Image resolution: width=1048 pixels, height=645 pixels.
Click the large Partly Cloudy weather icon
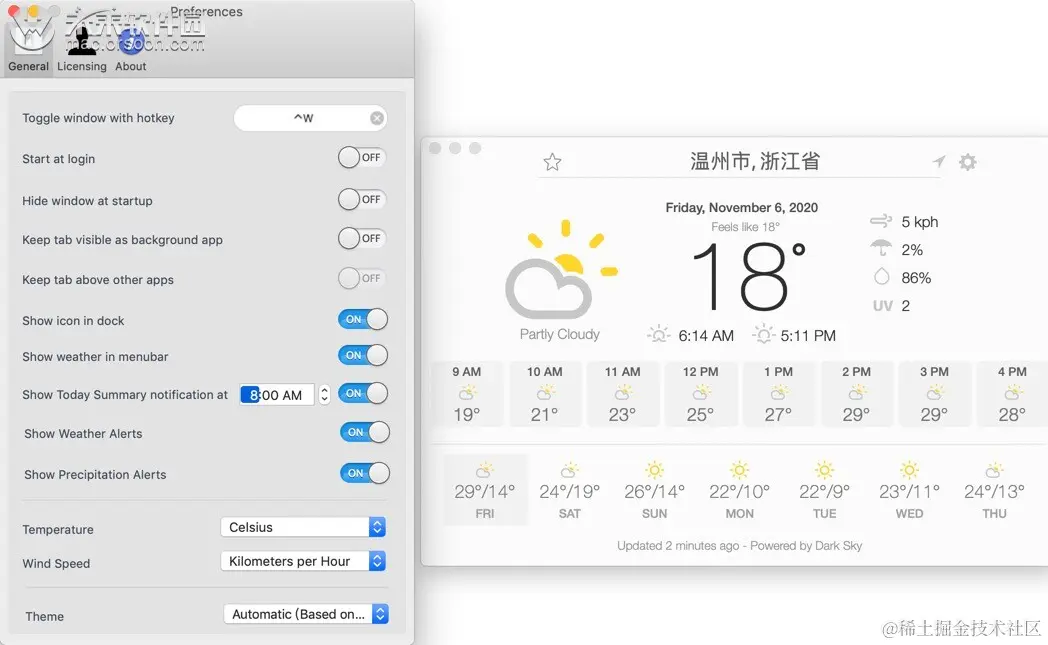(x=561, y=269)
